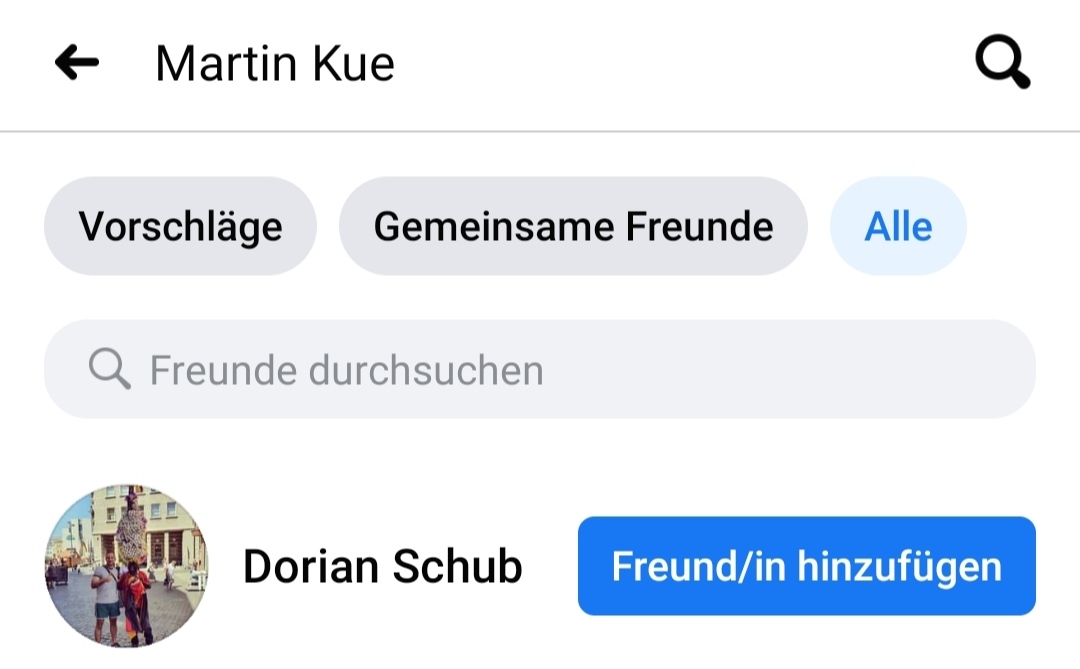The width and height of the screenshot is (1080, 669).
Task: Tap the black search icon in the header
Action: pyautogui.click(x=1002, y=64)
